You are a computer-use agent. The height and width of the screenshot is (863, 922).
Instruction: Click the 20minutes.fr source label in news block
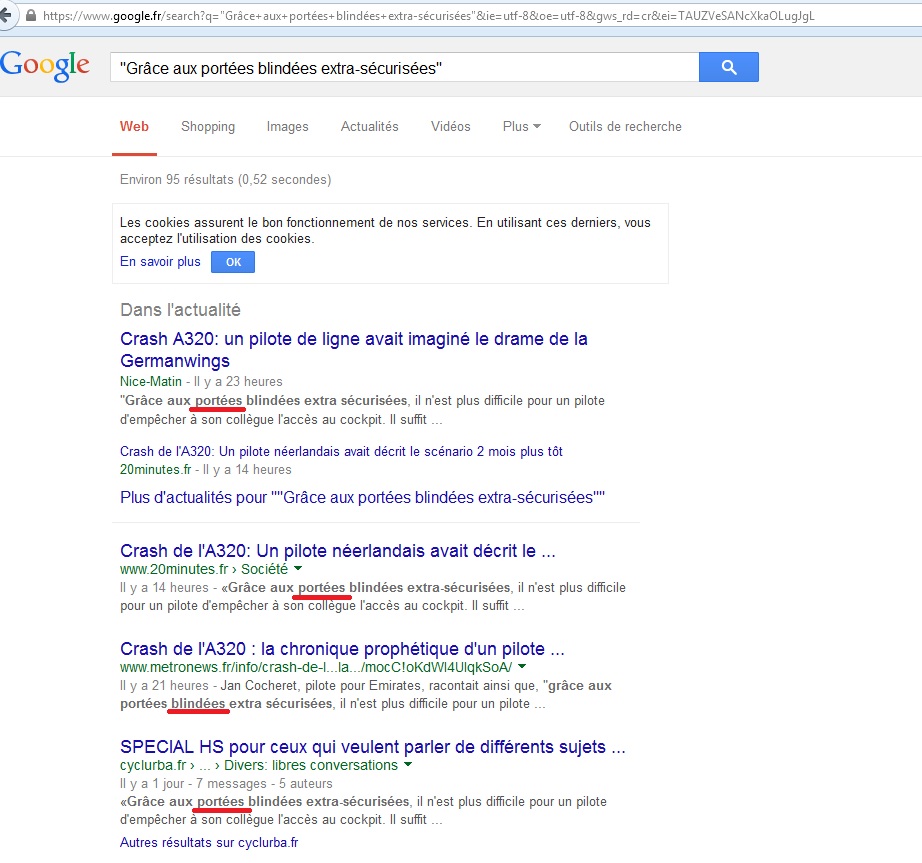click(155, 470)
